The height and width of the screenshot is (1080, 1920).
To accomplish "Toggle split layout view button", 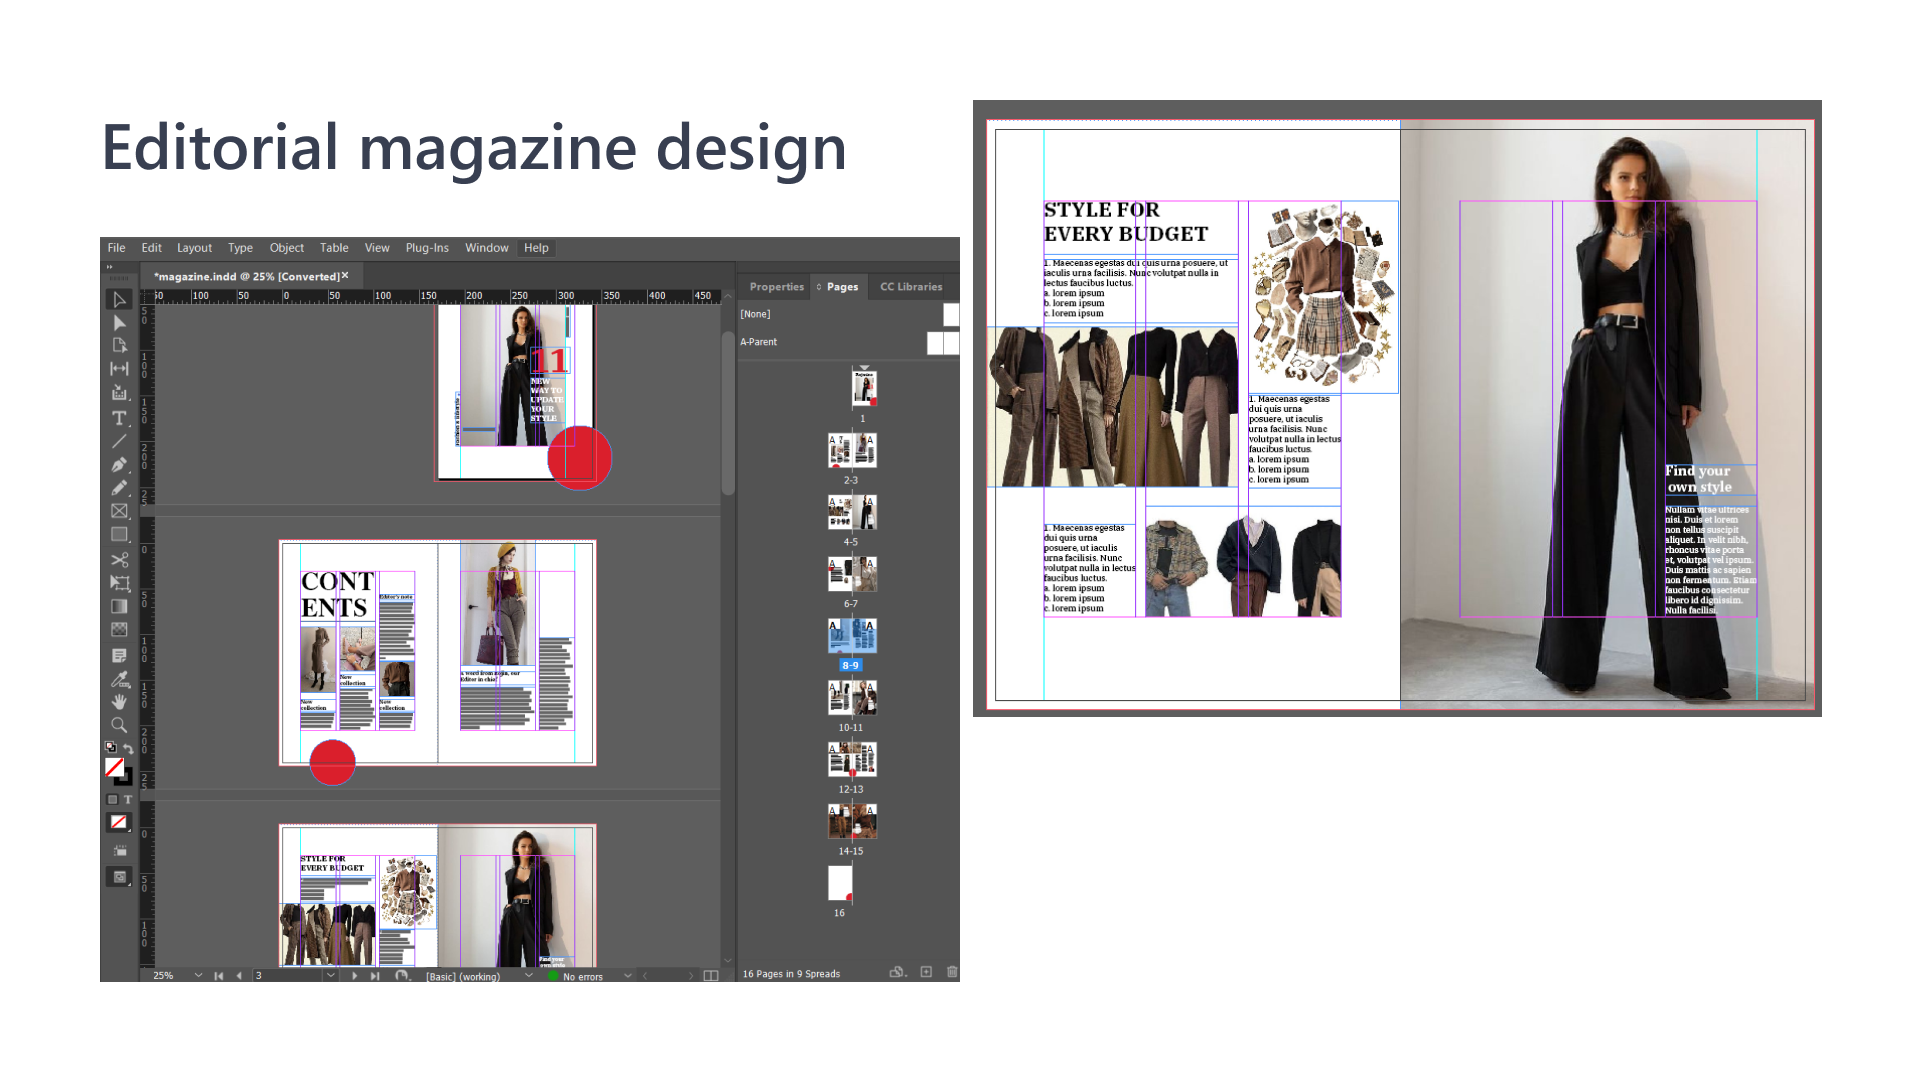I will click(x=711, y=976).
